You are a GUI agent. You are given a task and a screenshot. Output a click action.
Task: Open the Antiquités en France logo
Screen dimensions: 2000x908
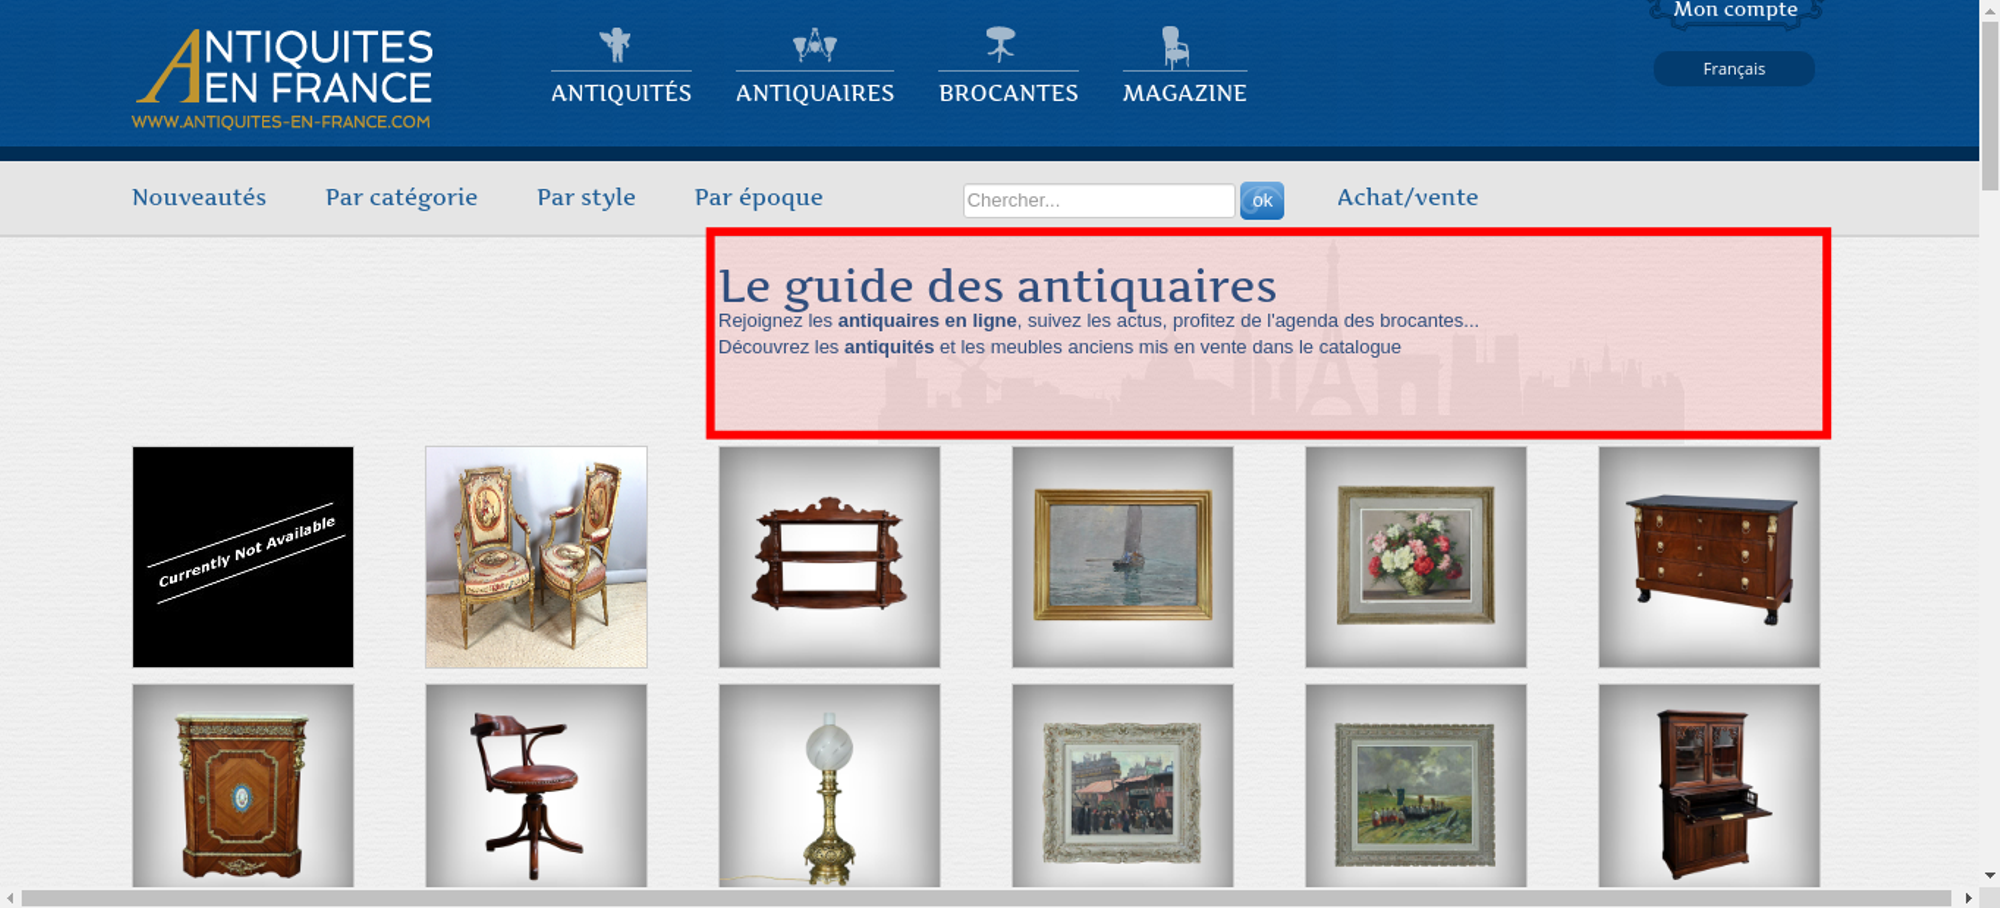point(283,79)
